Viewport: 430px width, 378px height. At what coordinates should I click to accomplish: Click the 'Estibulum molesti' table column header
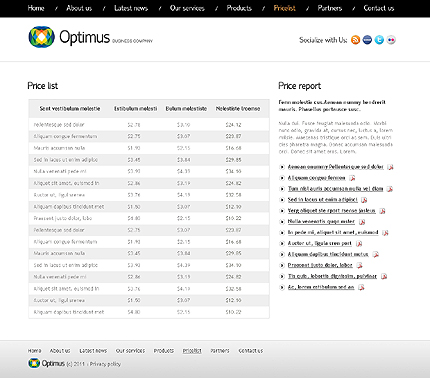136,109
